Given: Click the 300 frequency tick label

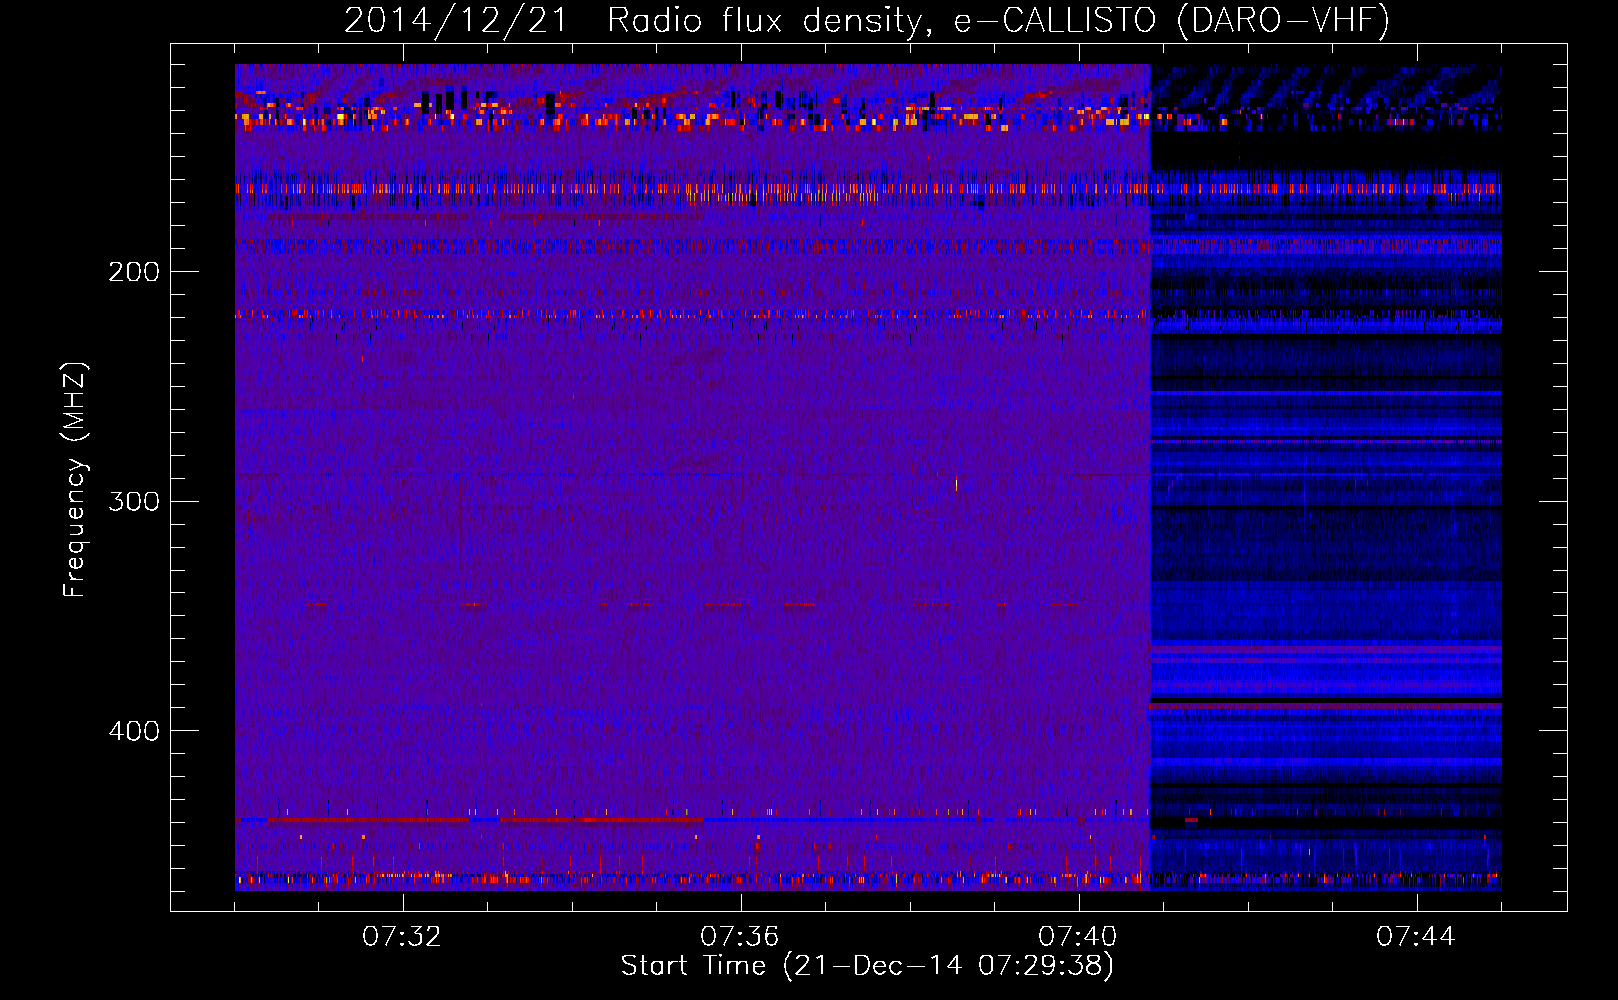Looking at the screenshot, I should 134,501.
